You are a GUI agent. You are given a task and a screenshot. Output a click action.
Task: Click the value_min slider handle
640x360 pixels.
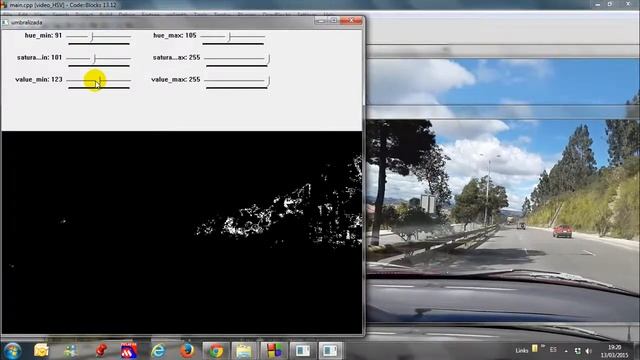tap(99, 81)
